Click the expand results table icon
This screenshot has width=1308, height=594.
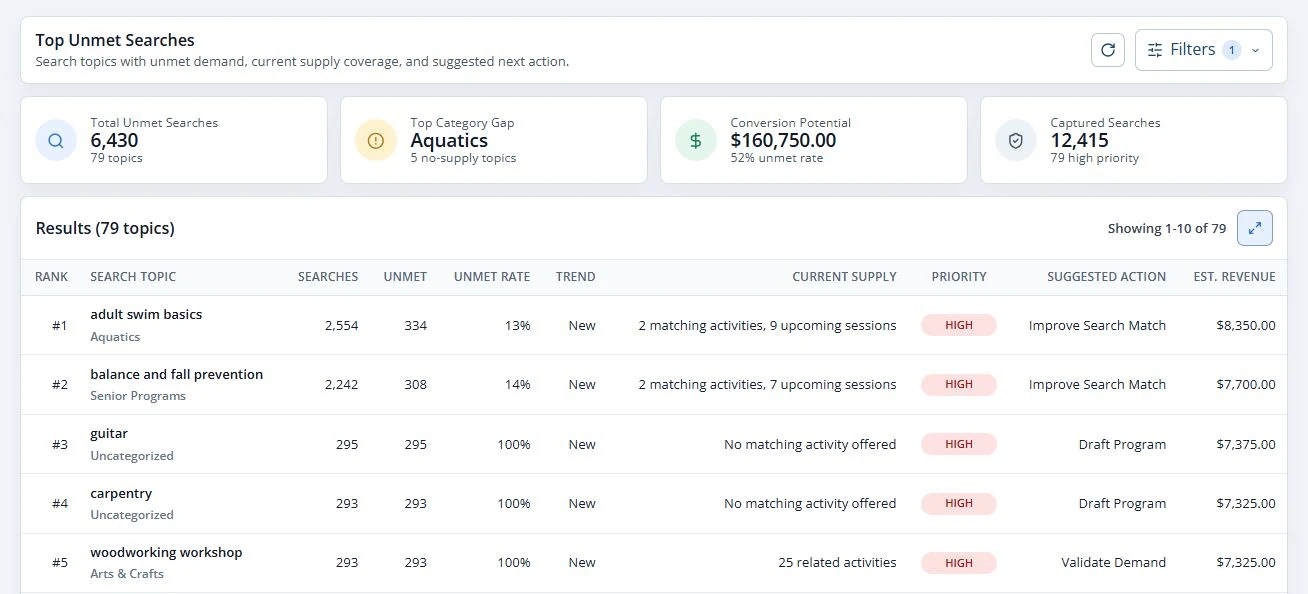coord(1255,228)
